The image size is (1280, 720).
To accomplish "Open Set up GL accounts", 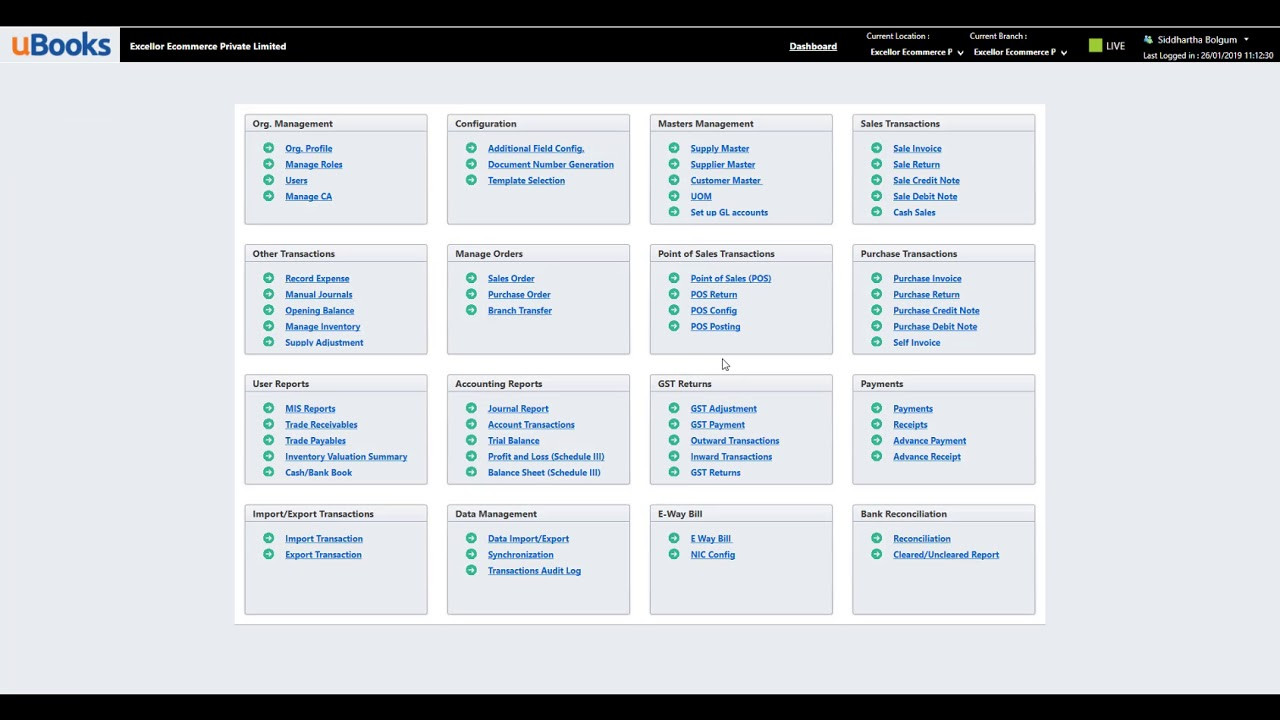I will 729,212.
